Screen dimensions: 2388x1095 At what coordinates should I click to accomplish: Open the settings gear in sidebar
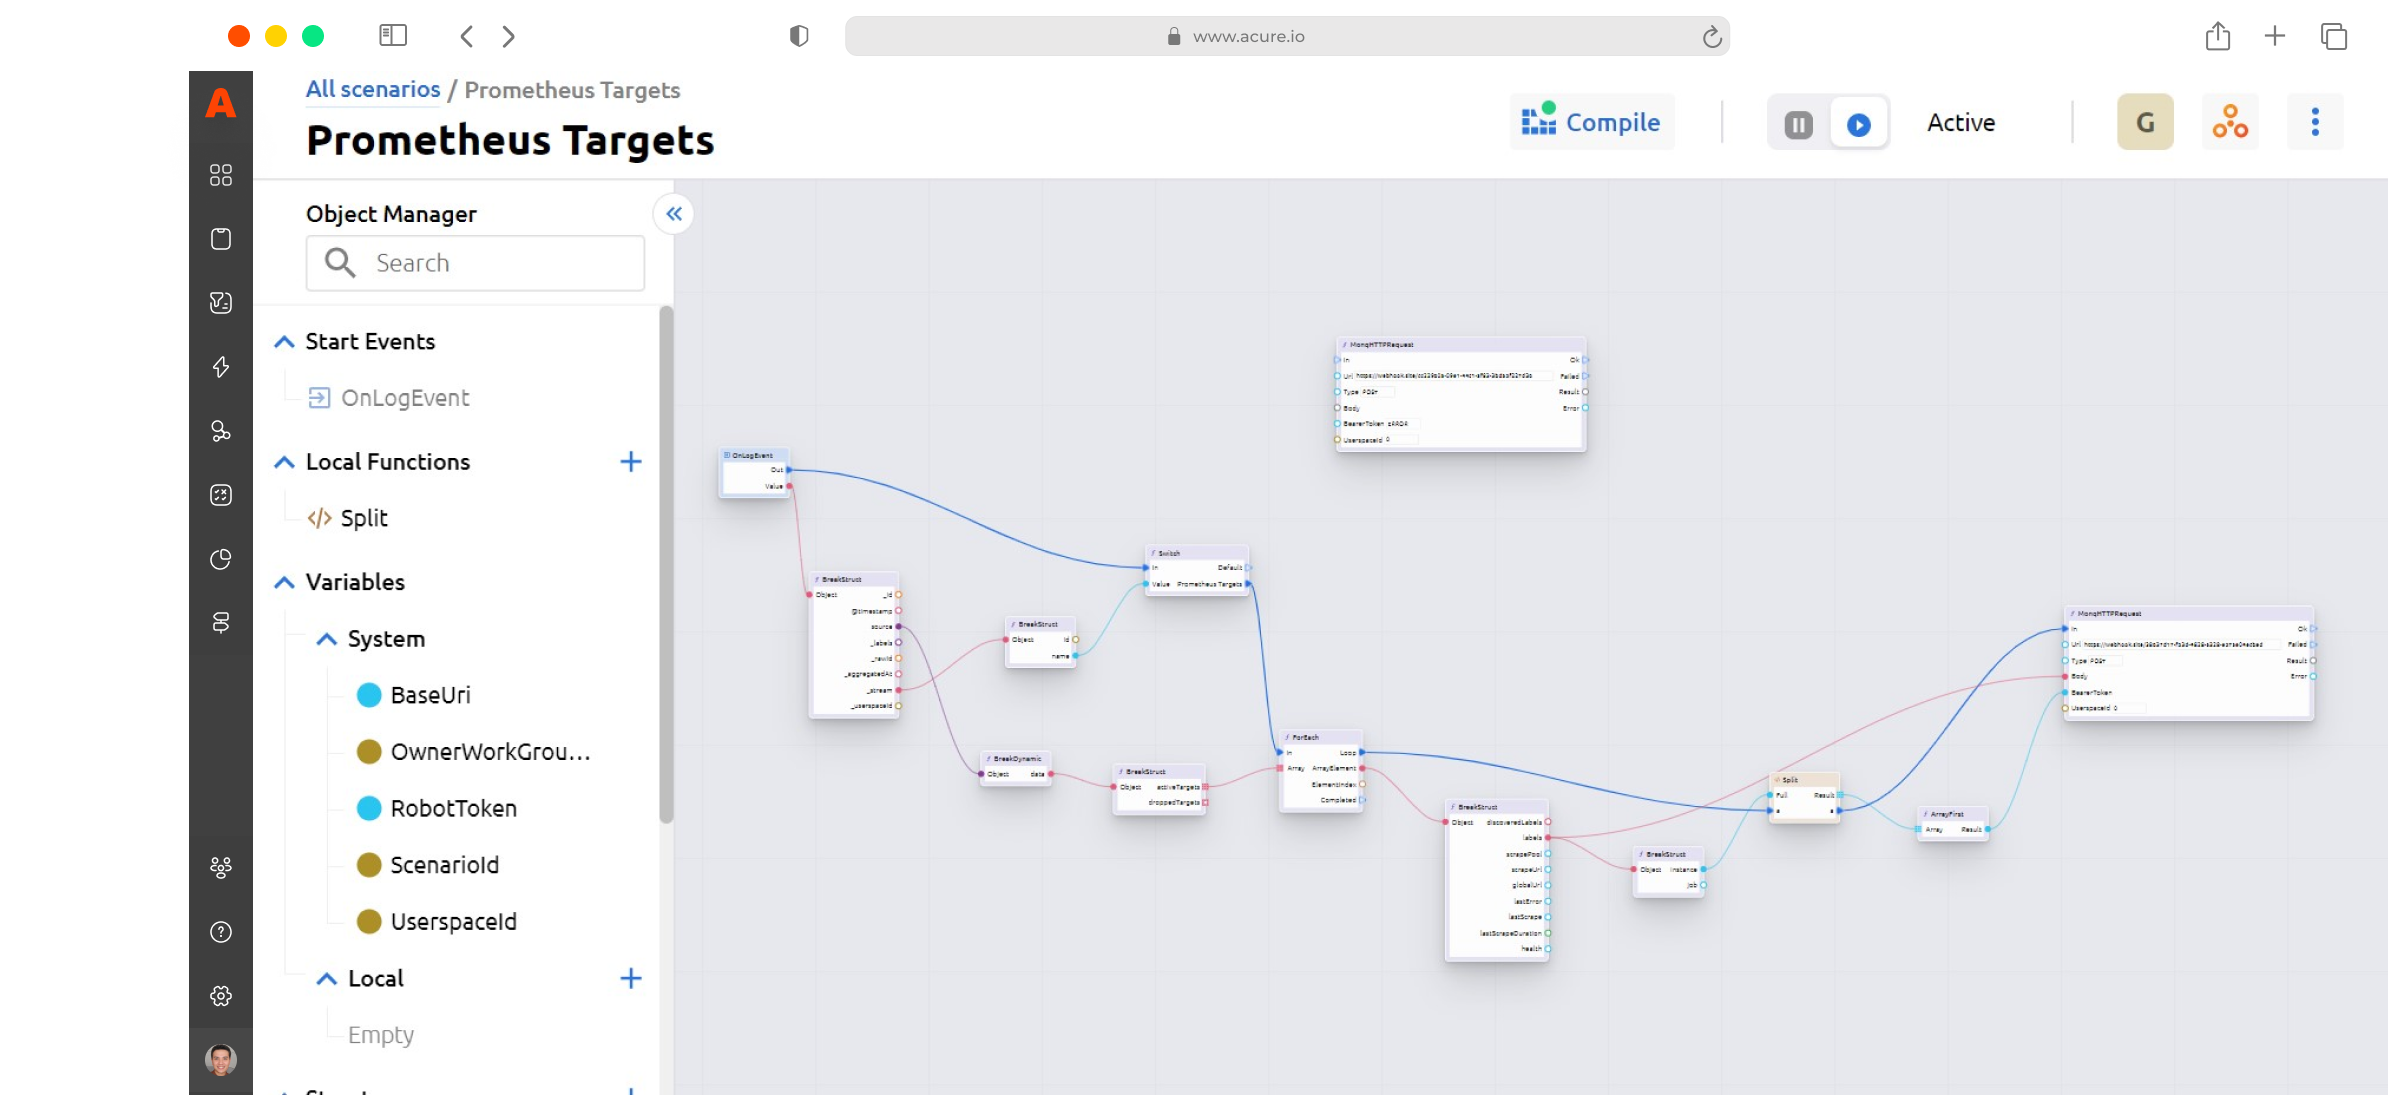(x=221, y=995)
